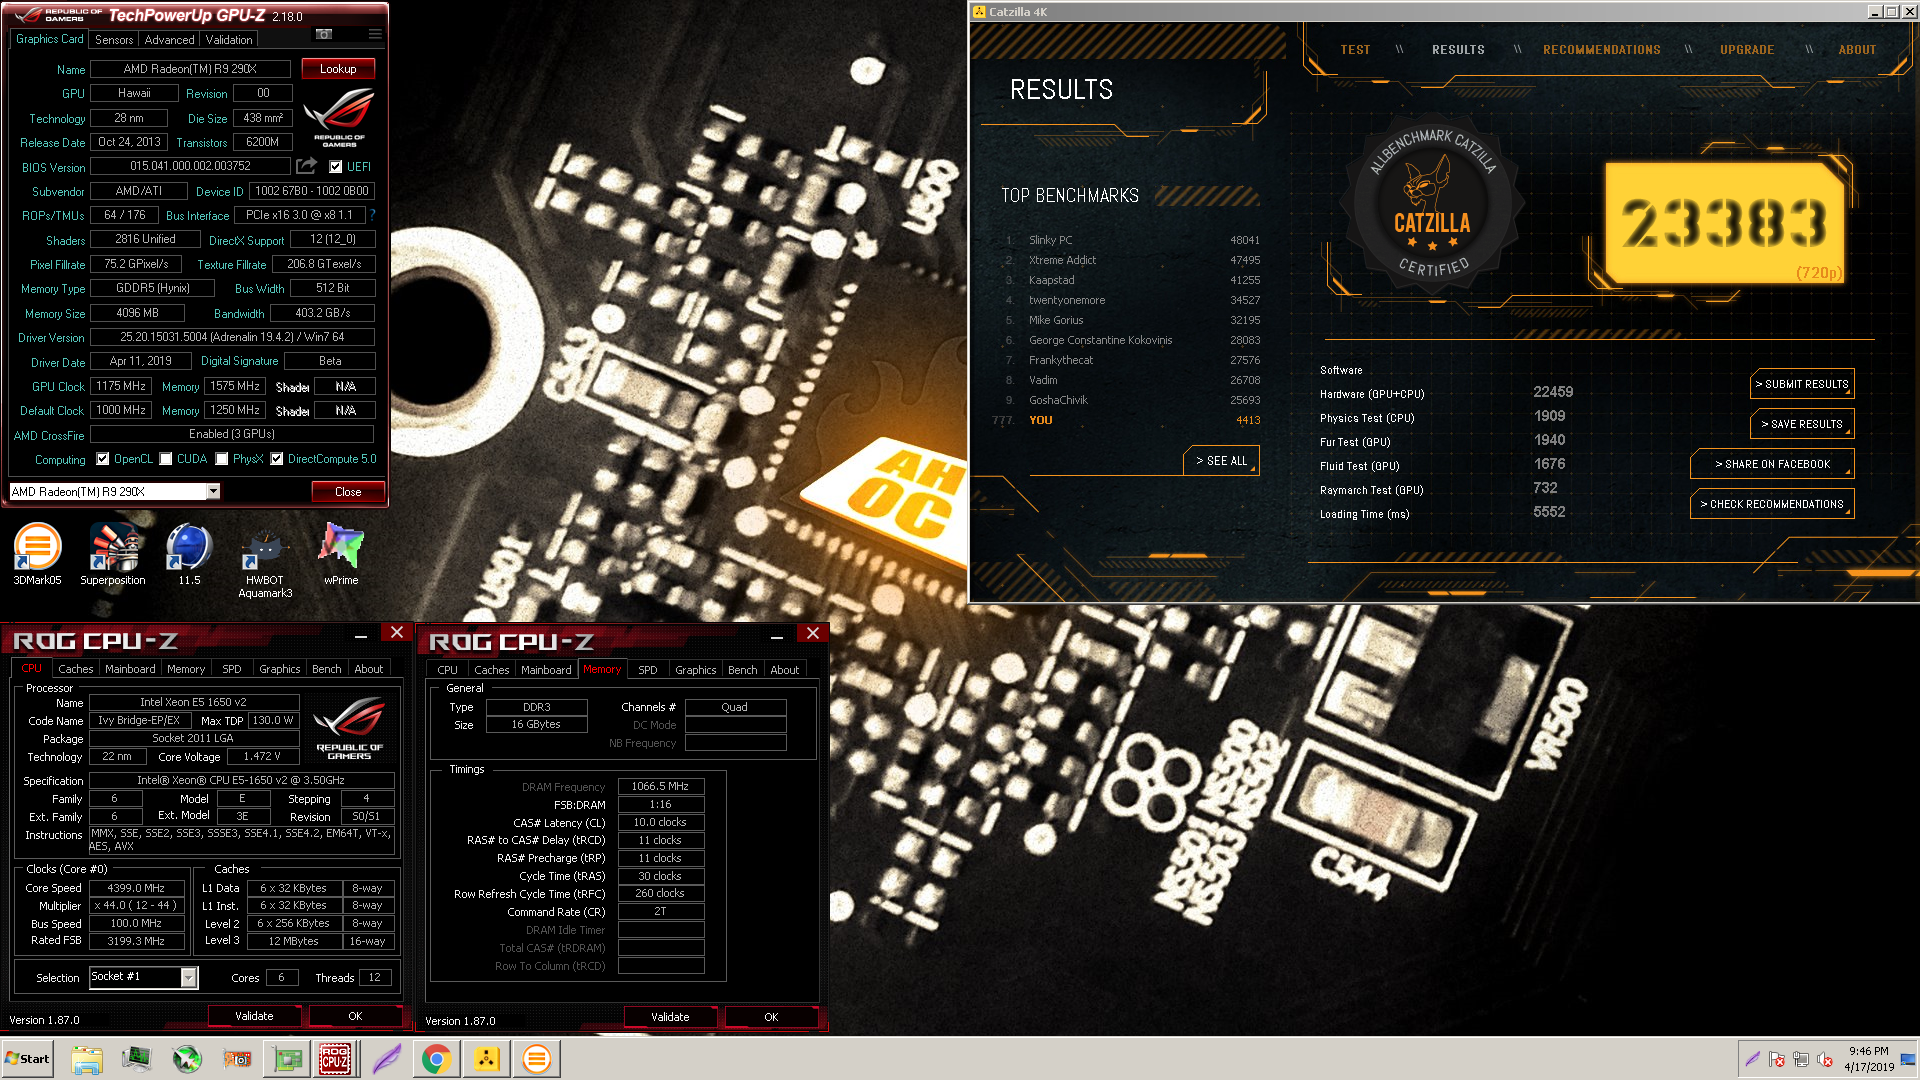Viewport: 1920px width, 1080px height.
Task: Switch to the Catzilla taskbar button
Action: point(486,1059)
